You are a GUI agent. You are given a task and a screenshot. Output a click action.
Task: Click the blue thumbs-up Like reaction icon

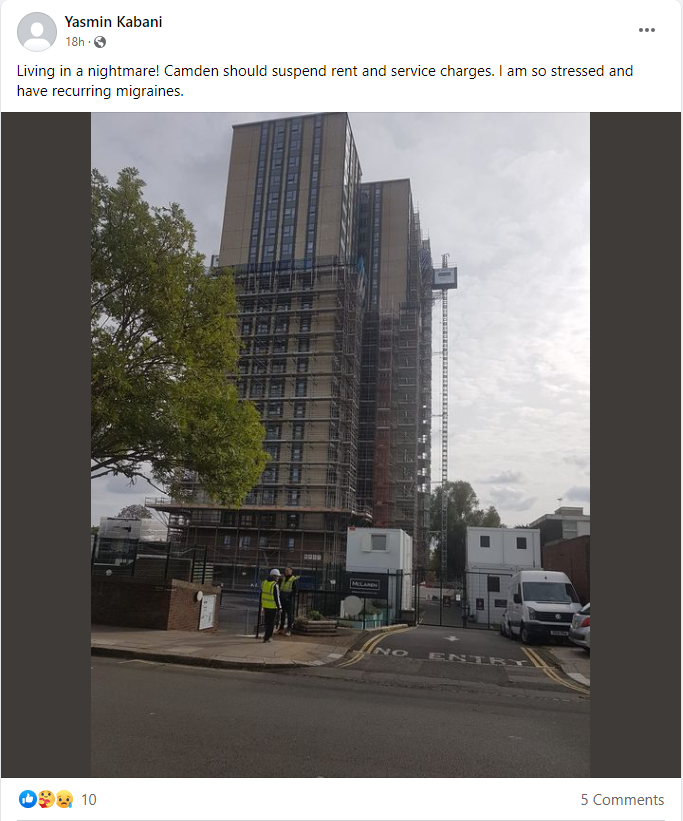(x=27, y=799)
